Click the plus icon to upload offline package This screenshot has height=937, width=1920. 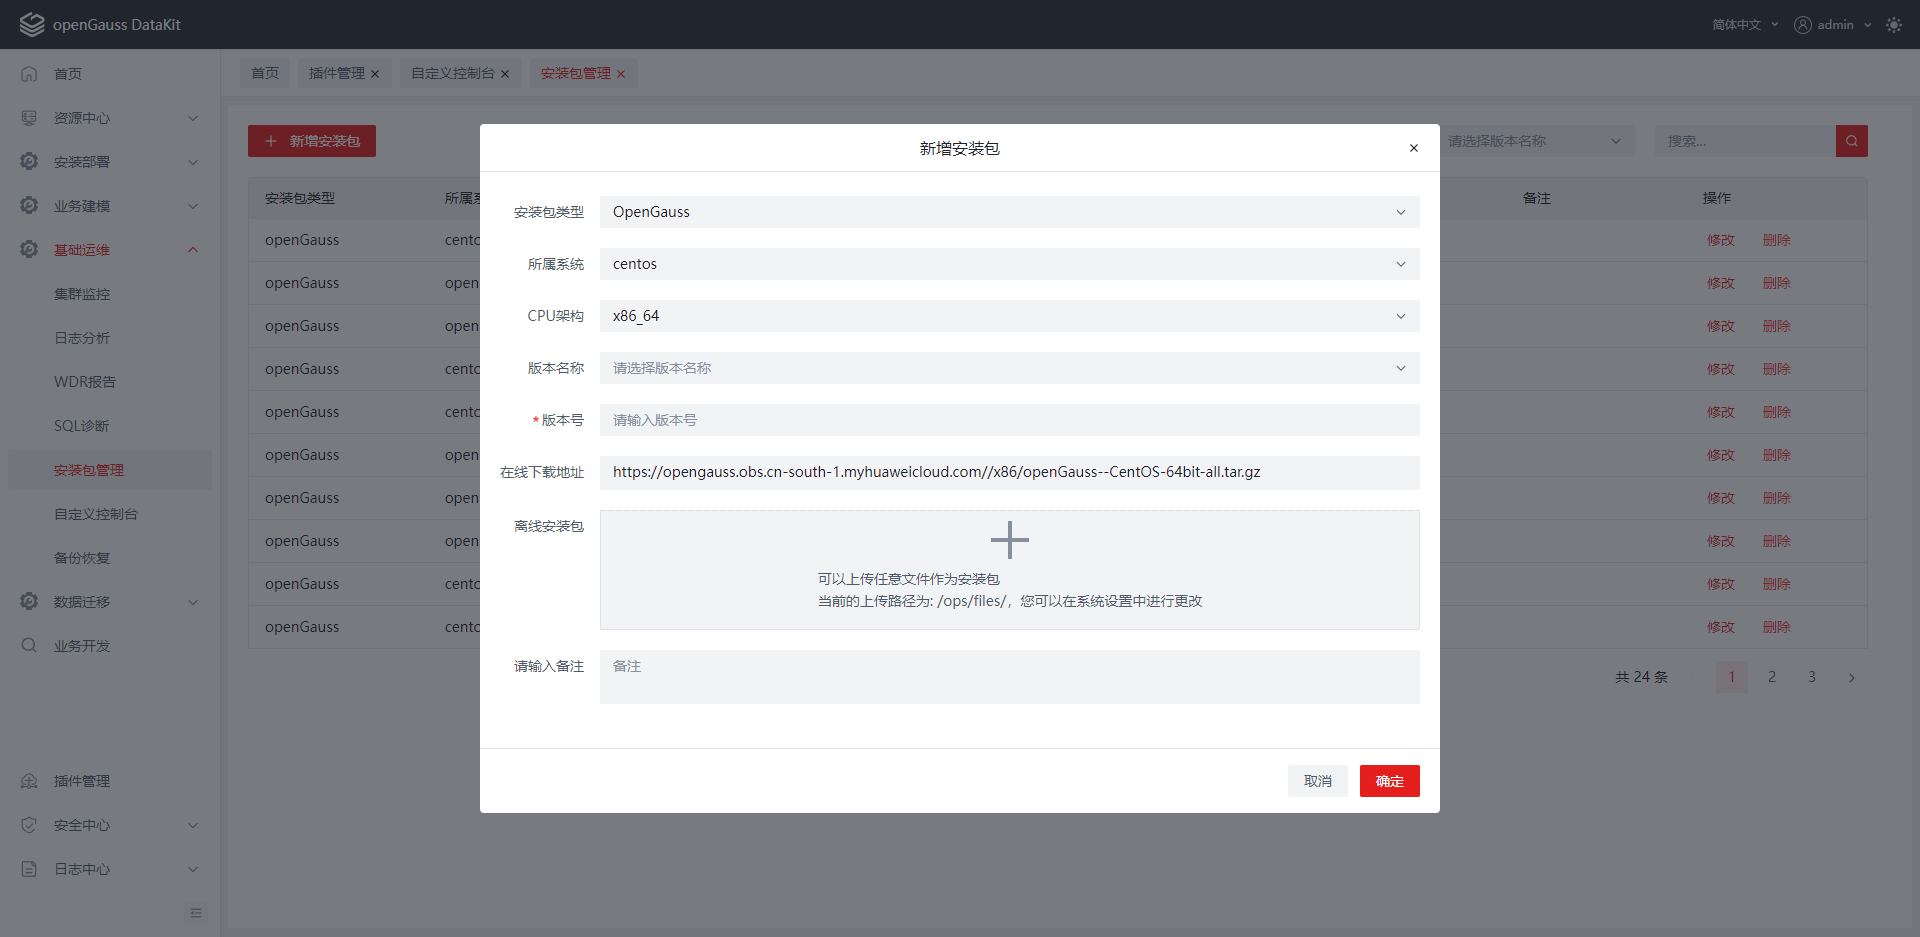coord(1009,540)
